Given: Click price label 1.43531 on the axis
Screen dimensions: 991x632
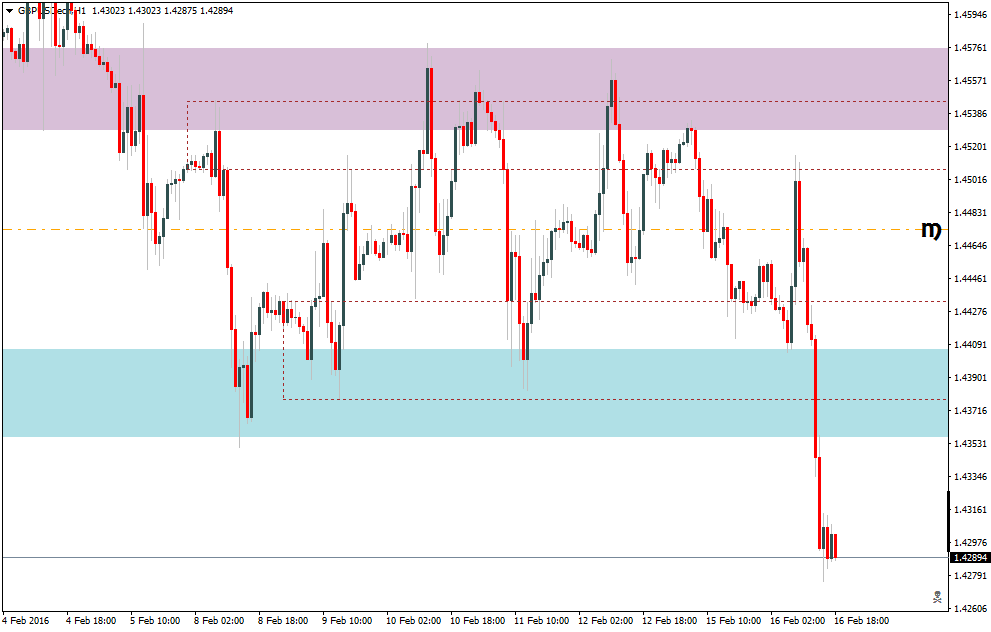Looking at the screenshot, I should (x=970, y=443).
